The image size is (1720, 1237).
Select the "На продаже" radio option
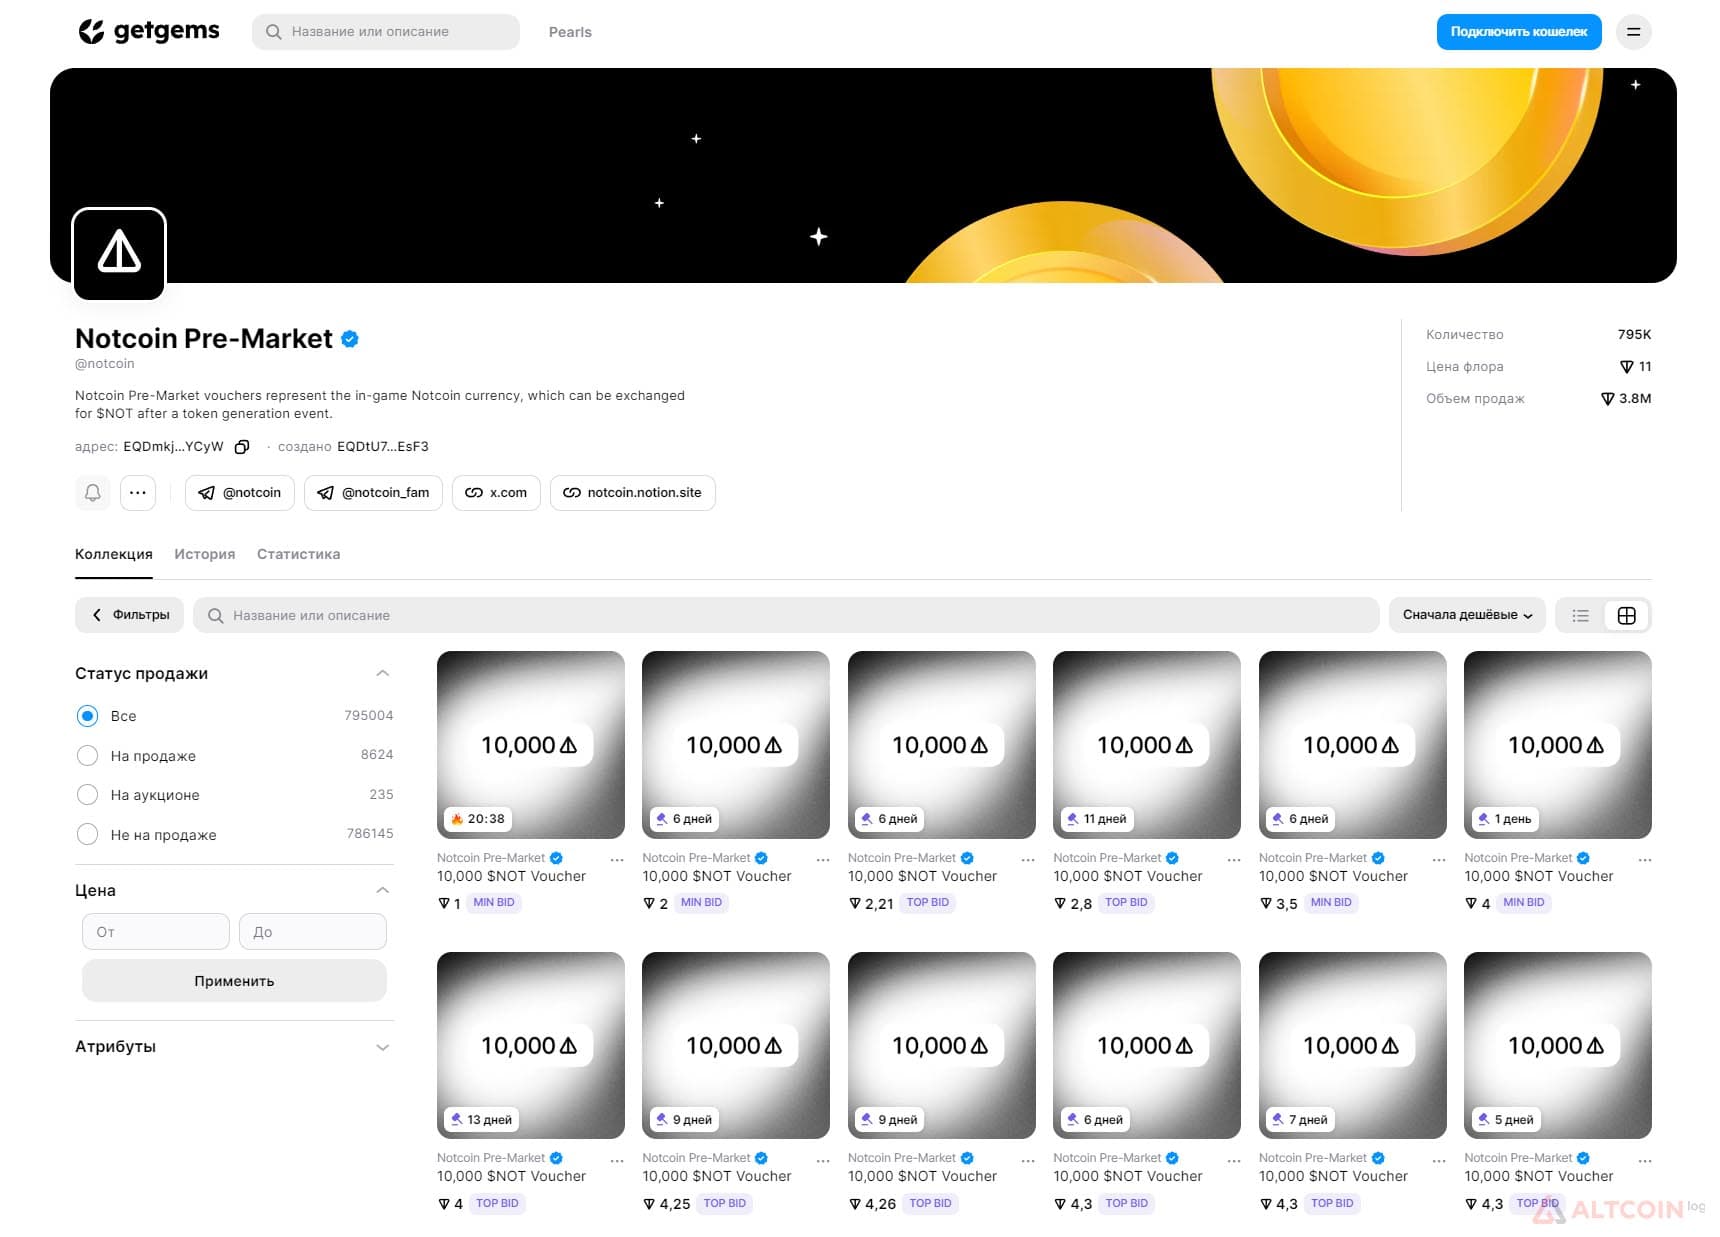[88, 756]
